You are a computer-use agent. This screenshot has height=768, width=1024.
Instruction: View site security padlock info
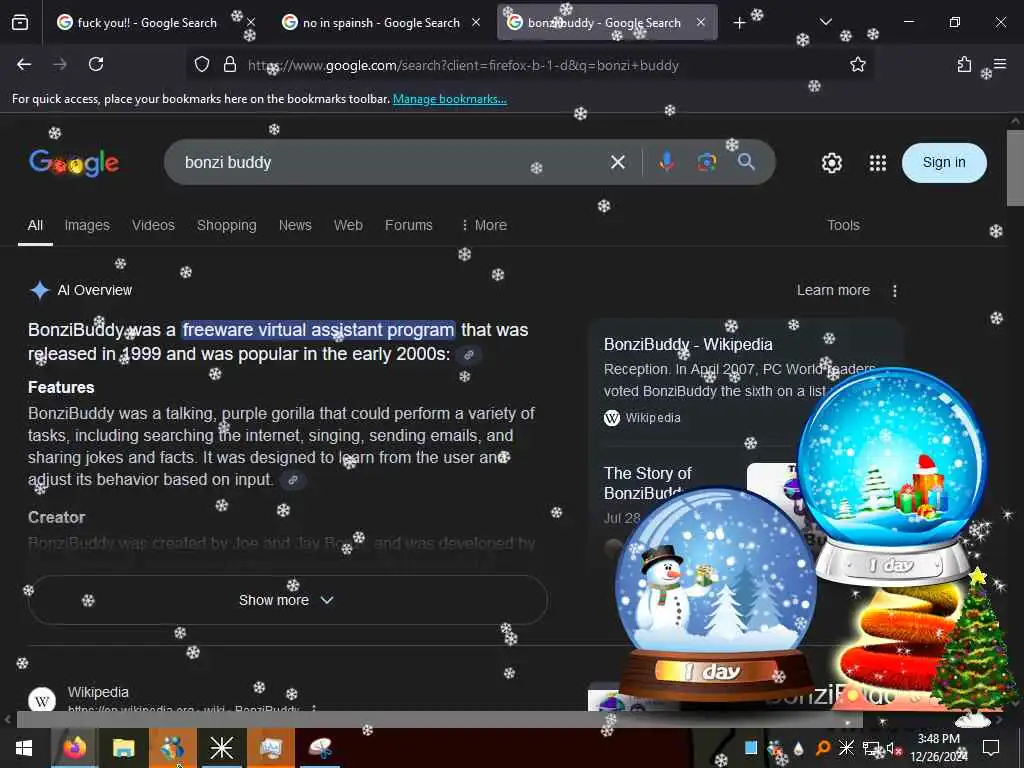[230, 64]
